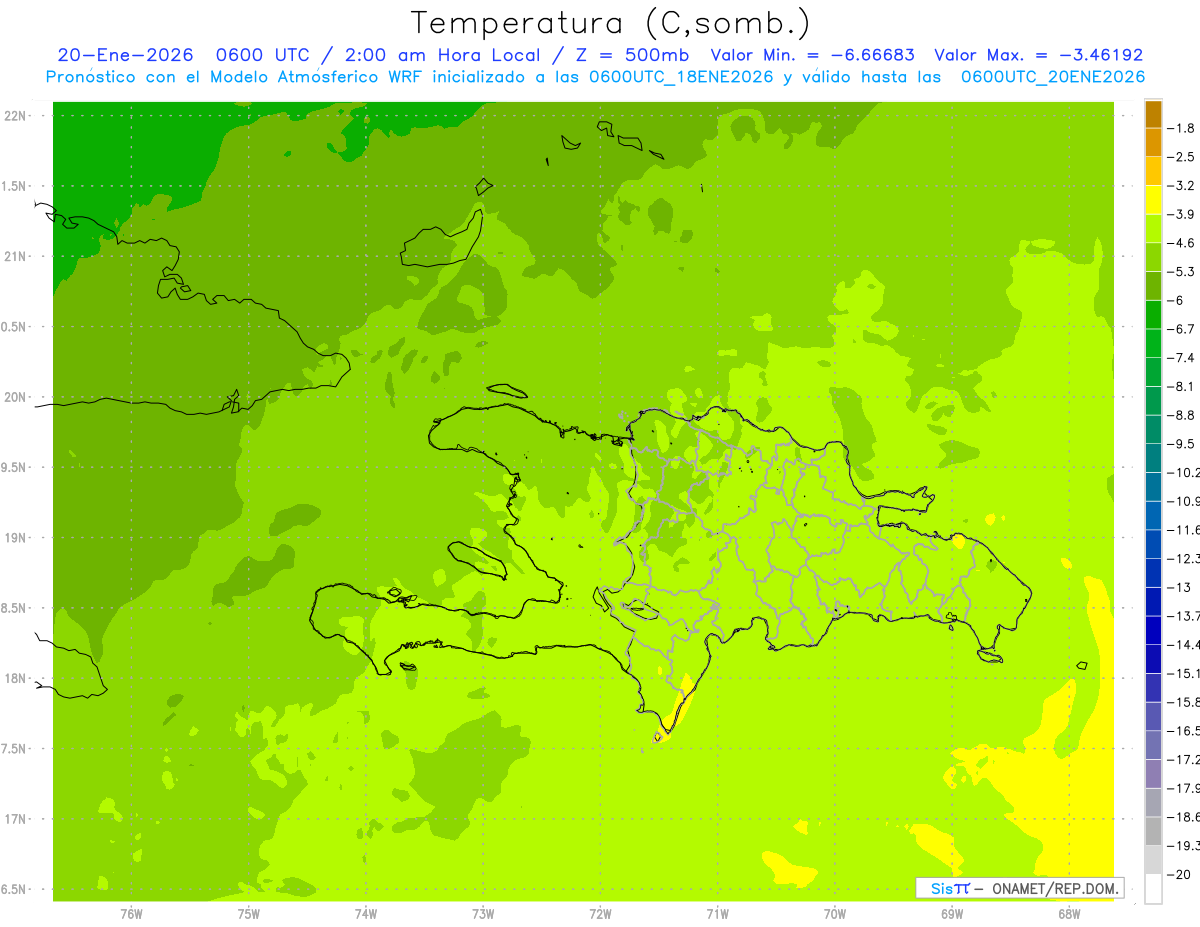Click the '22N' latitude label
Screen dimensions: 1200x927
pos(15,116)
